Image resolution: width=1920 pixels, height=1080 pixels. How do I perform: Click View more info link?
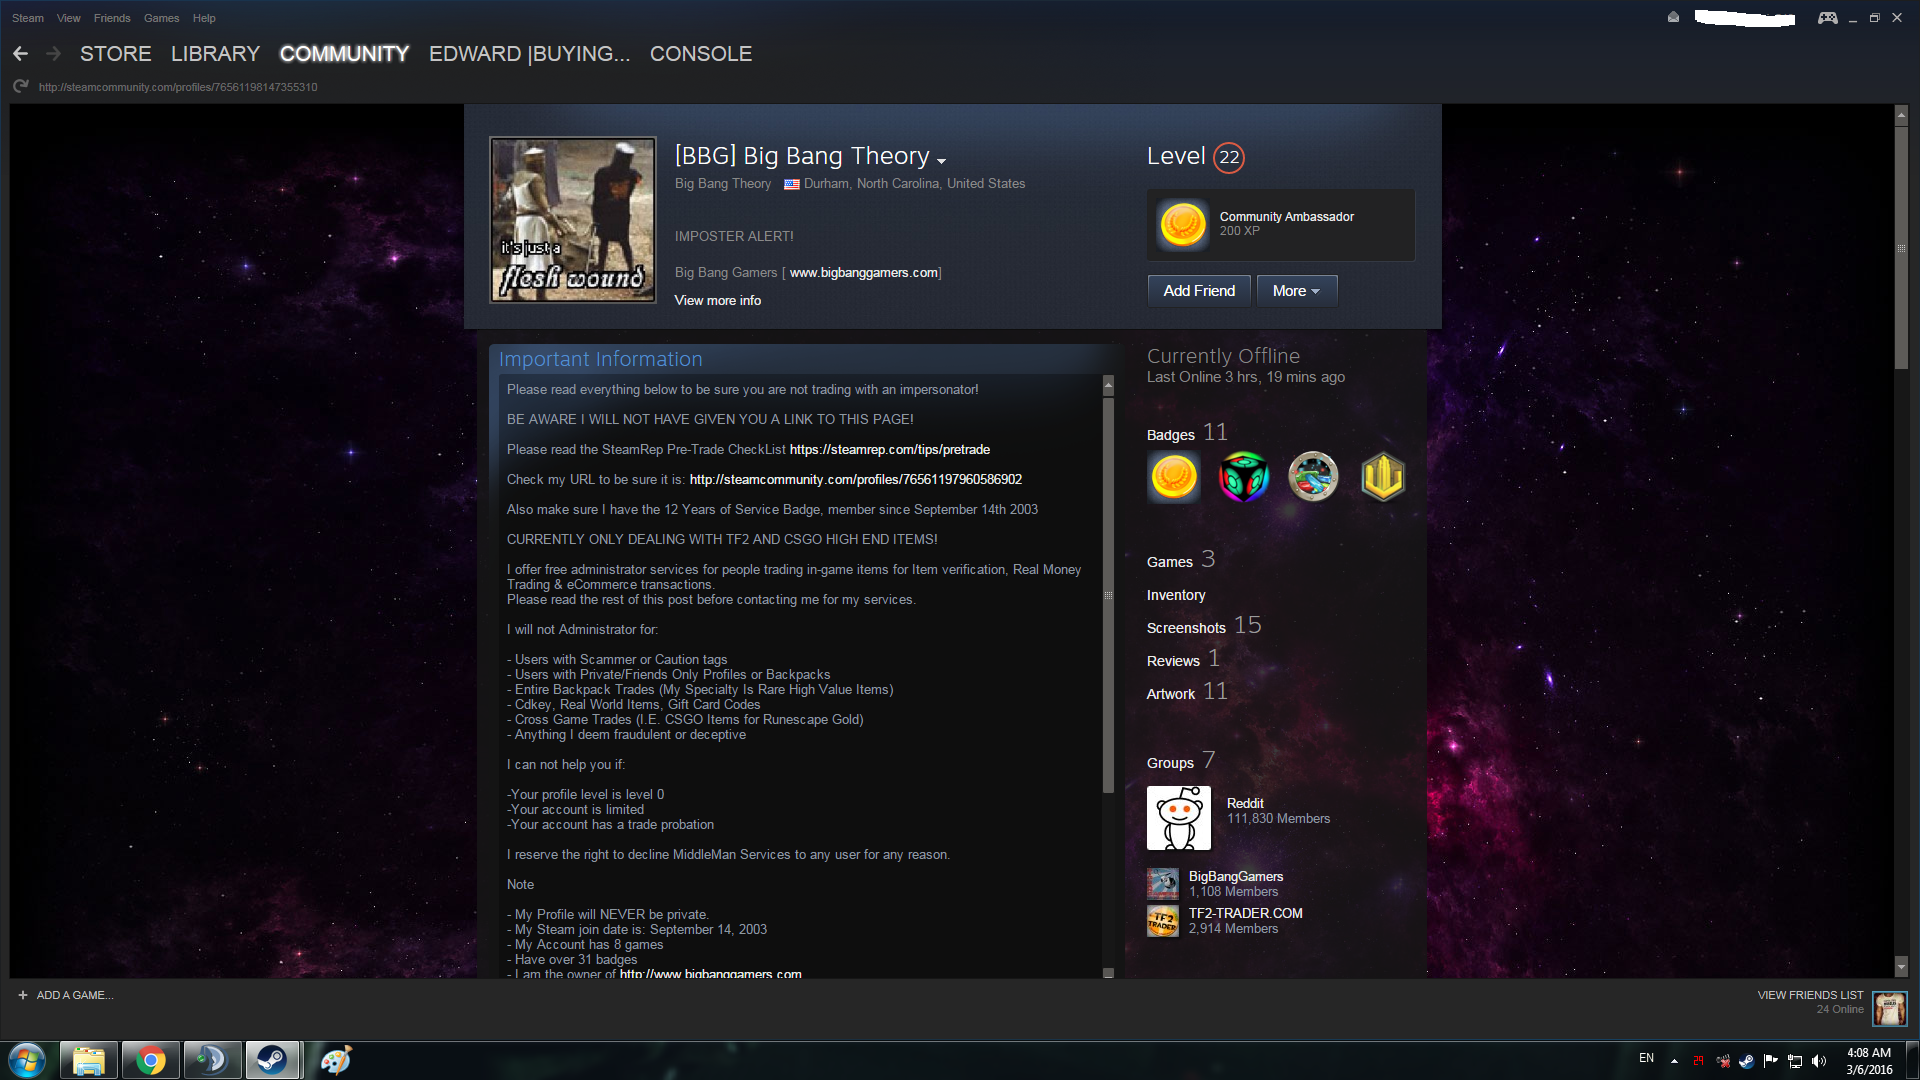[717, 301]
